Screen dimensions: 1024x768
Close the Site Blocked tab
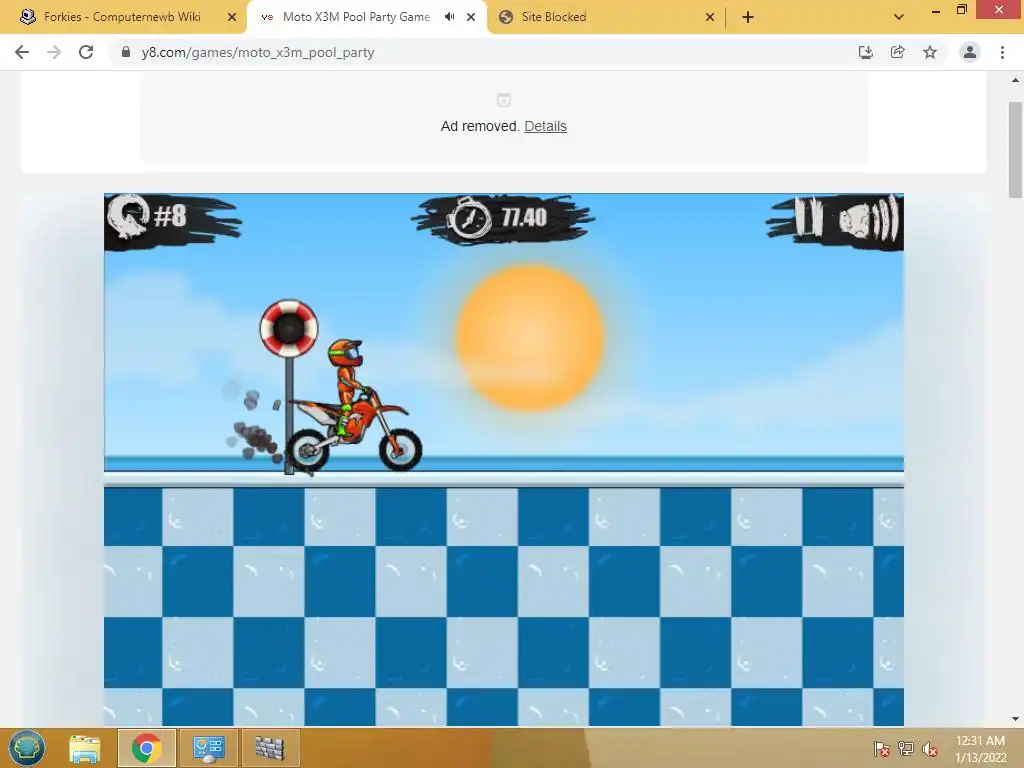point(710,17)
